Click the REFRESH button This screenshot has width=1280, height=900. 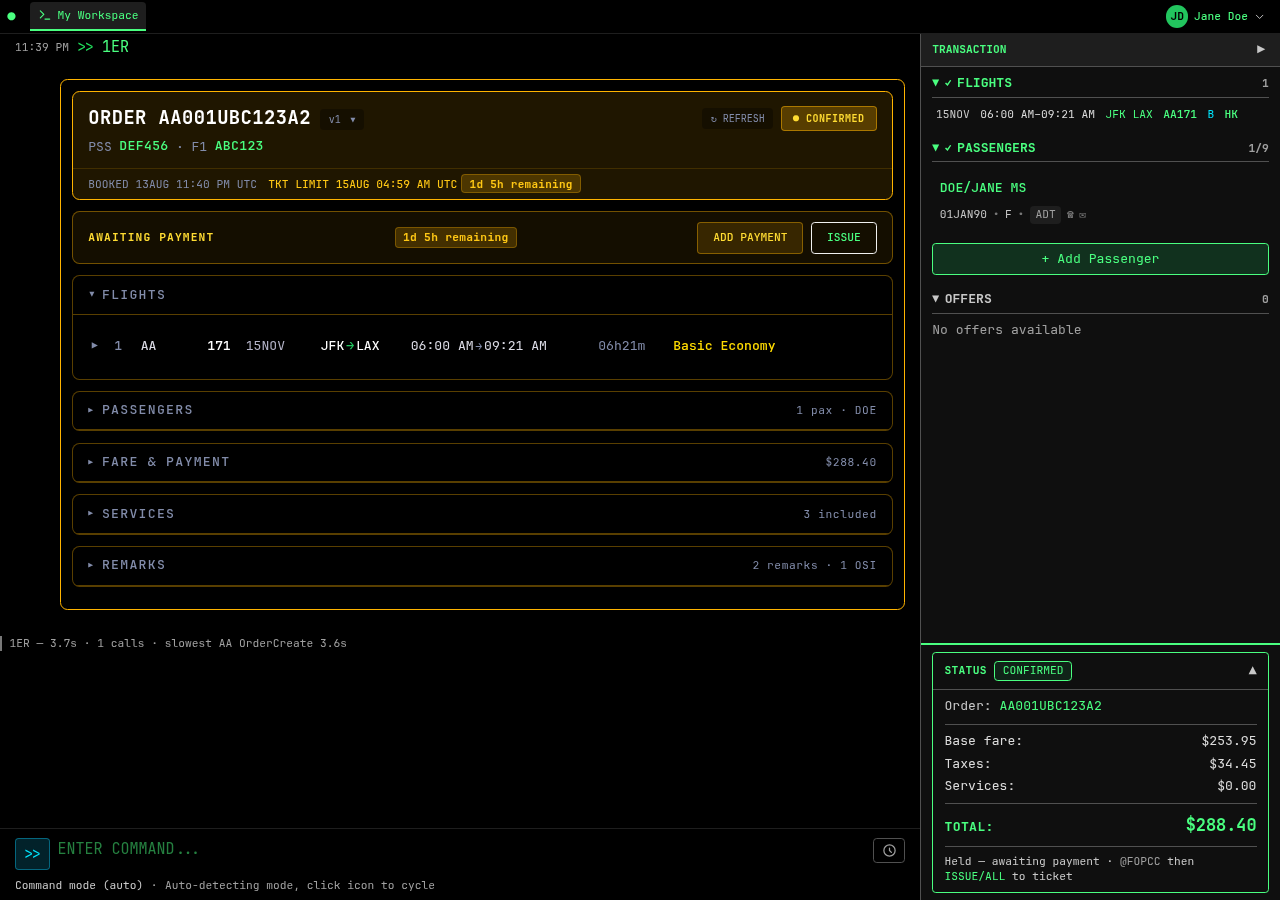(737, 119)
